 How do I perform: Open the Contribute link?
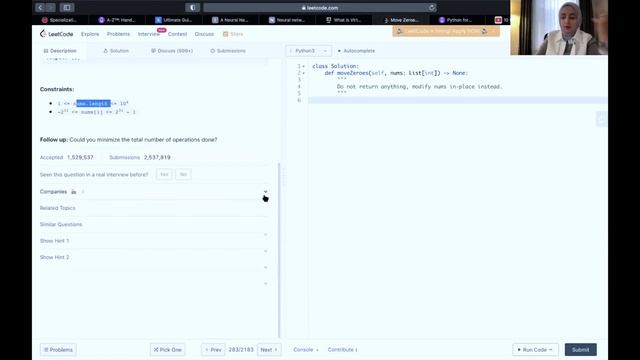click(x=342, y=350)
